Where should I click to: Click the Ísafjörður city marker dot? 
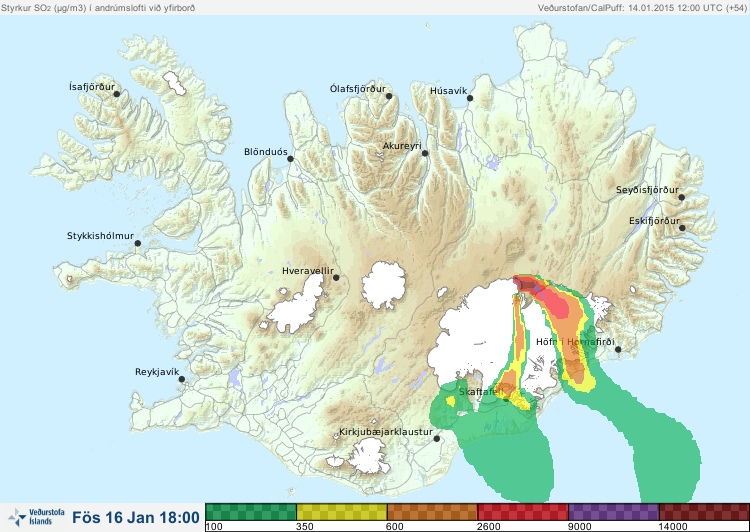pyautogui.click(x=116, y=94)
